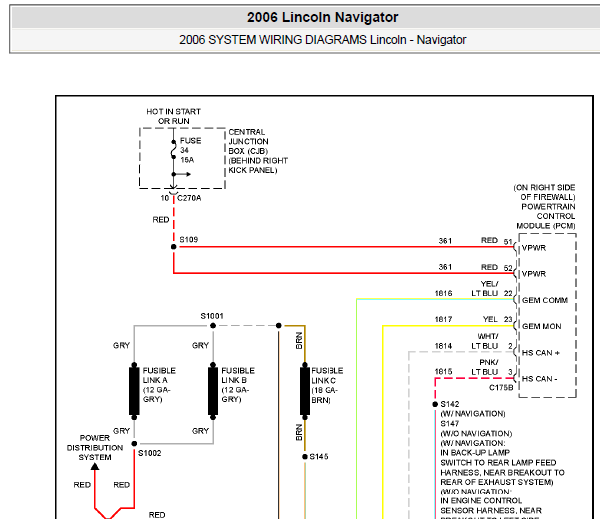The height and width of the screenshot is (519, 600).
Task: Click the "2006 SYSTEM WIRING DIAGRAMS Lincoln - Navigator" subtitle
Action: [x=323, y=40]
